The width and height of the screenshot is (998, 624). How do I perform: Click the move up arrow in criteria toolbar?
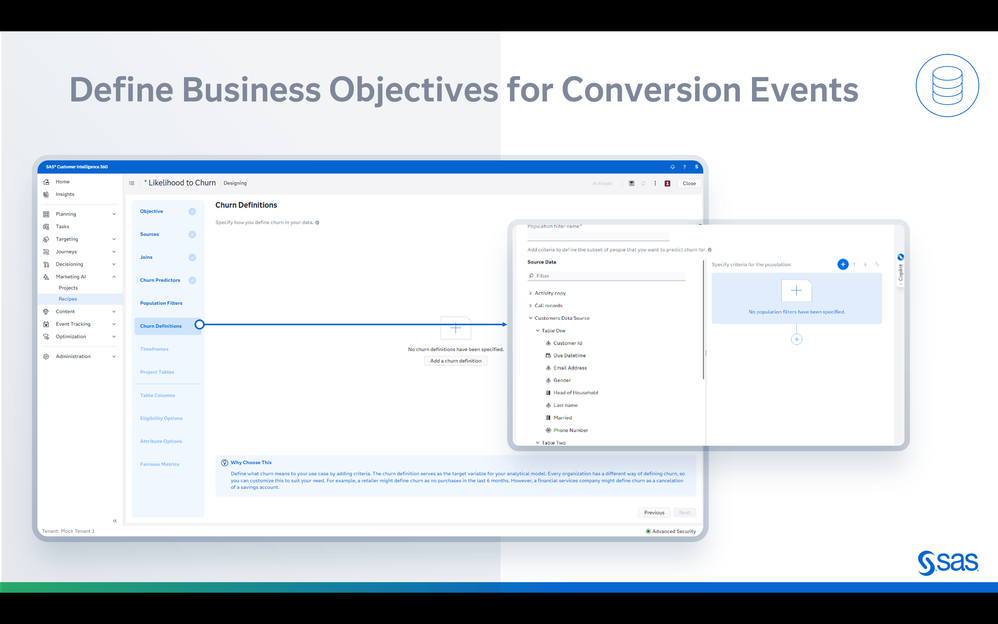click(854, 264)
